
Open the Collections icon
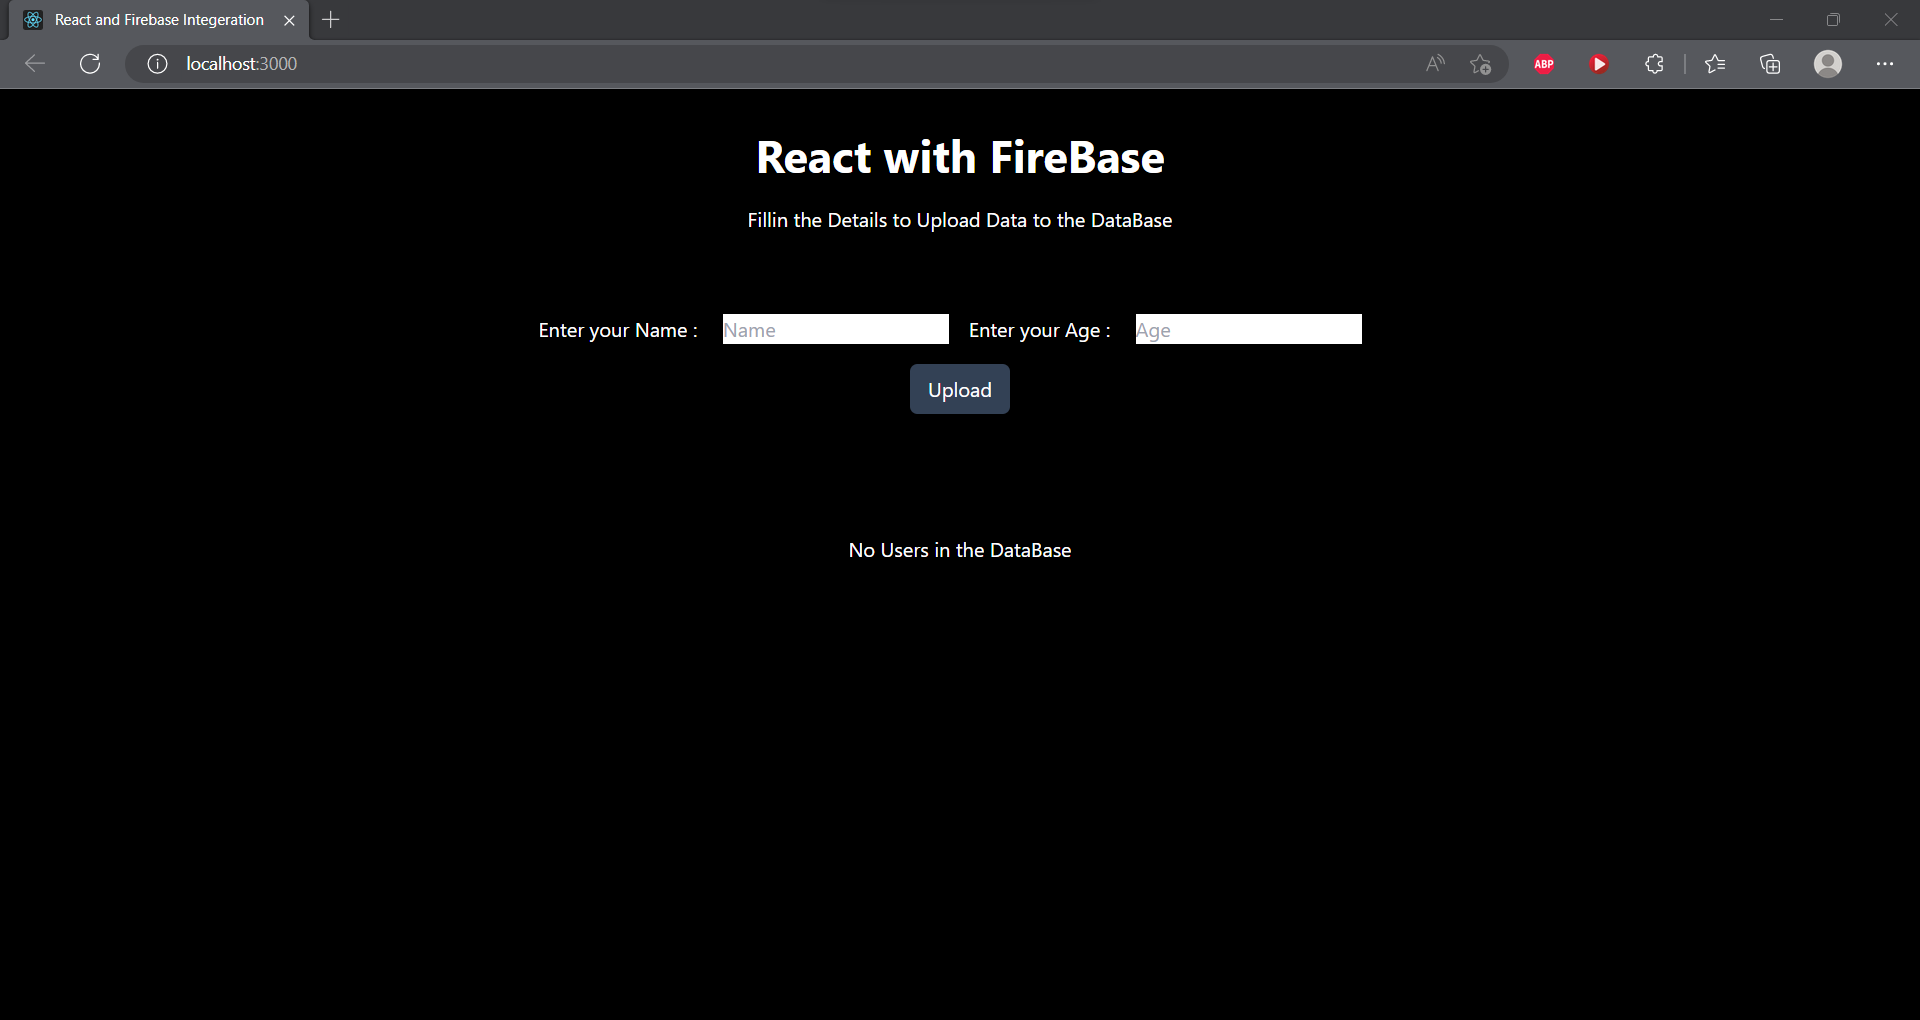(1770, 63)
